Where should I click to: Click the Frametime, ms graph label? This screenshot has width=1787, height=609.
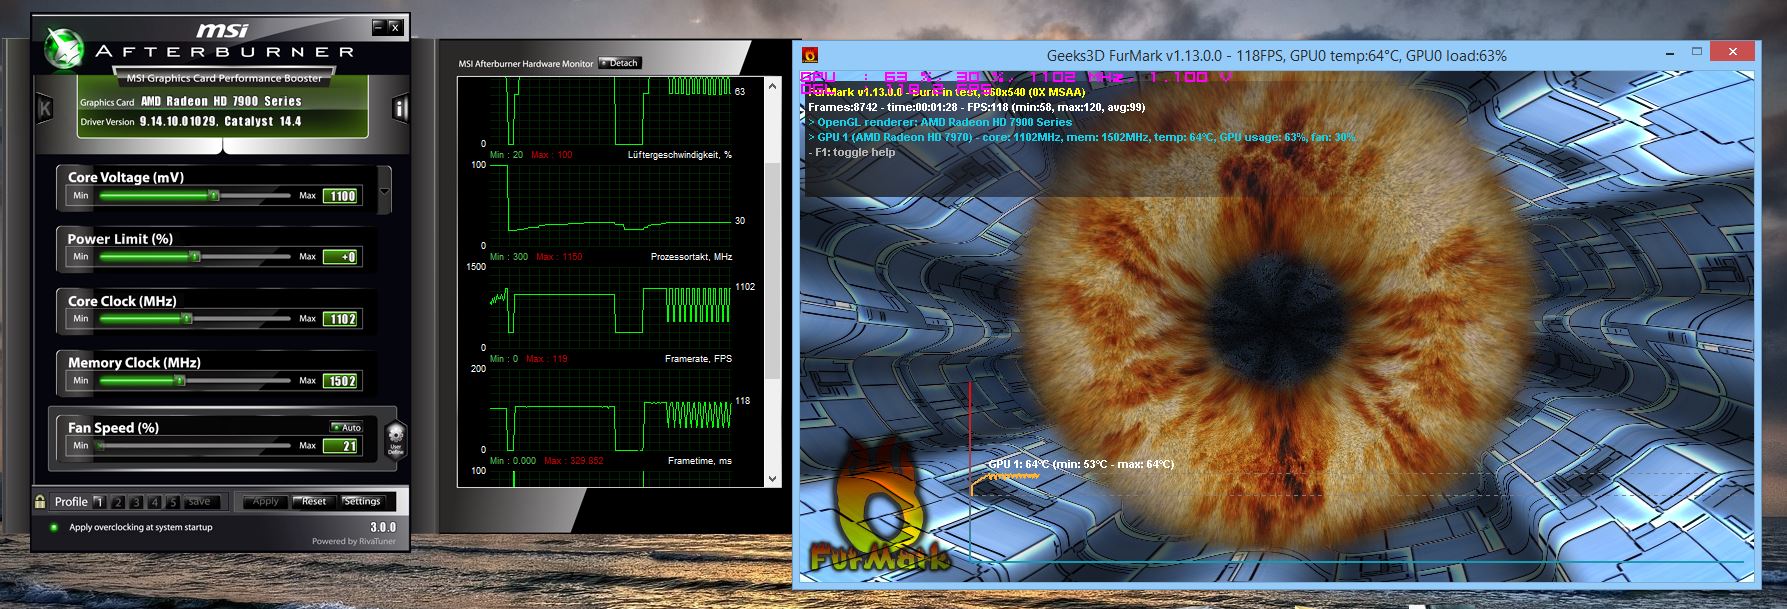coord(700,461)
